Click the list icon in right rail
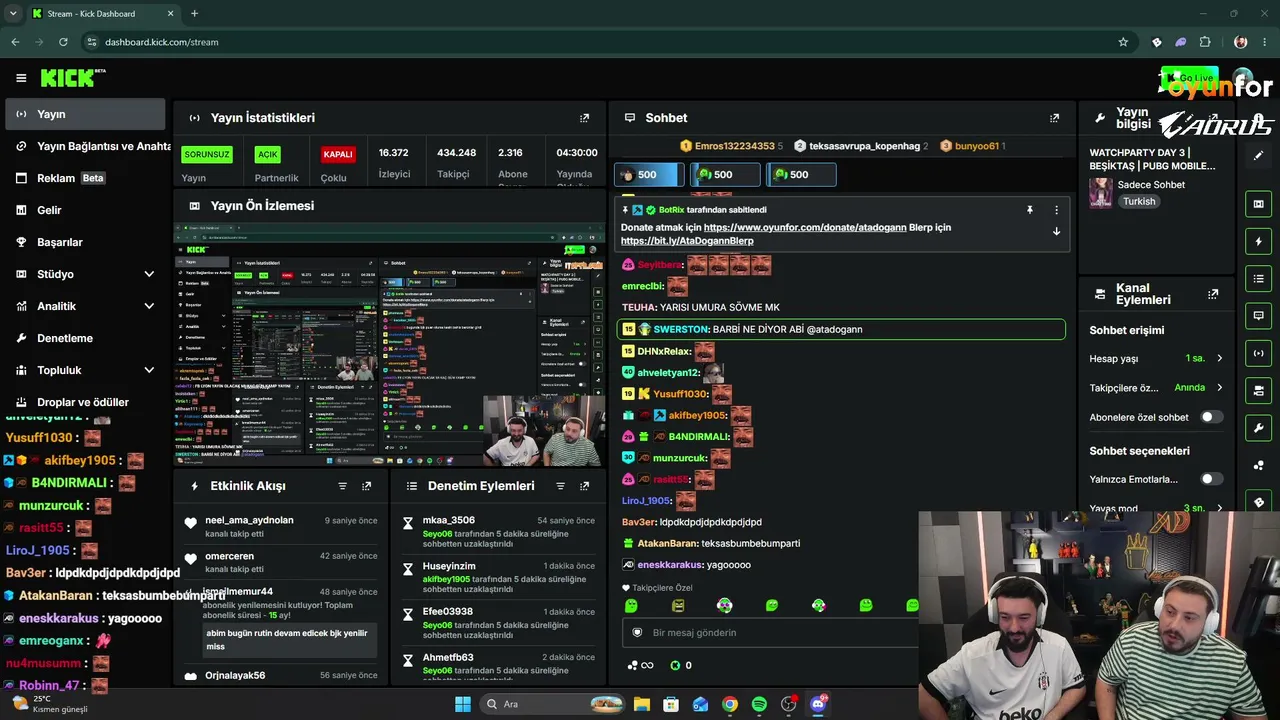 [x=1258, y=279]
